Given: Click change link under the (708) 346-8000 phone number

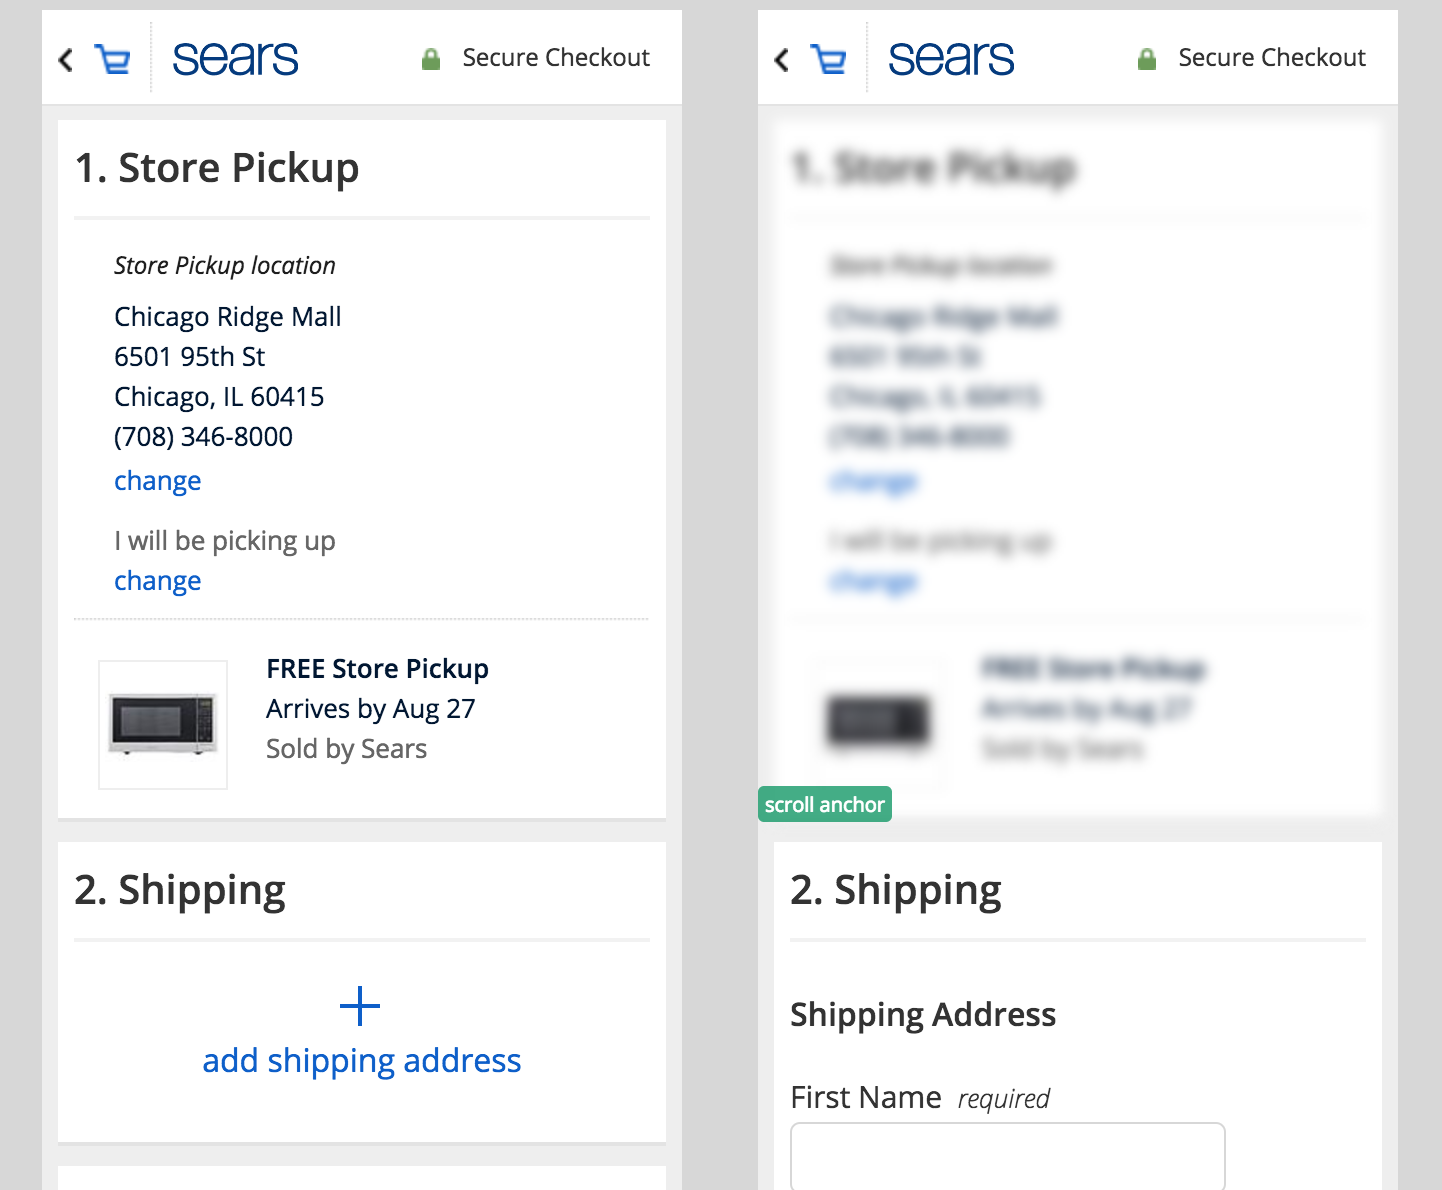Looking at the screenshot, I should (x=158, y=481).
